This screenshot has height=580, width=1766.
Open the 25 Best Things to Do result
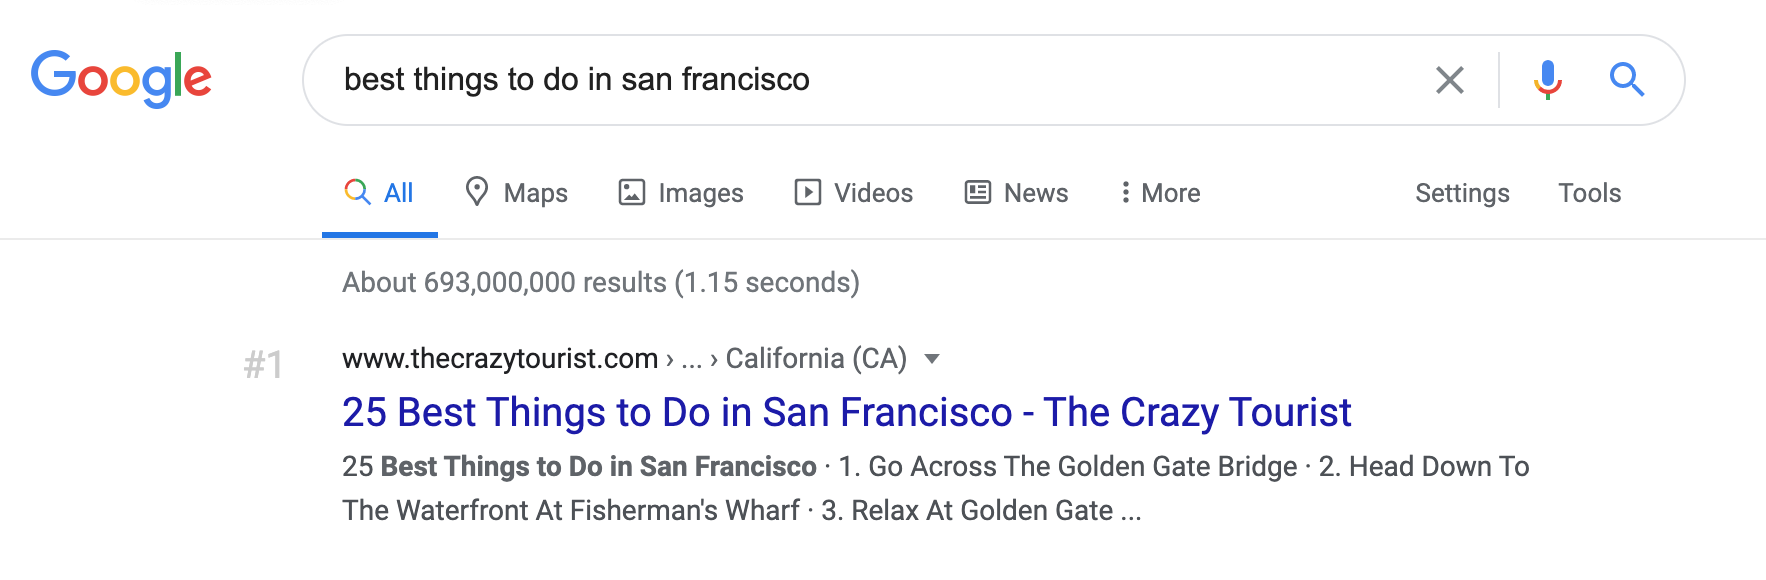(846, 412)
